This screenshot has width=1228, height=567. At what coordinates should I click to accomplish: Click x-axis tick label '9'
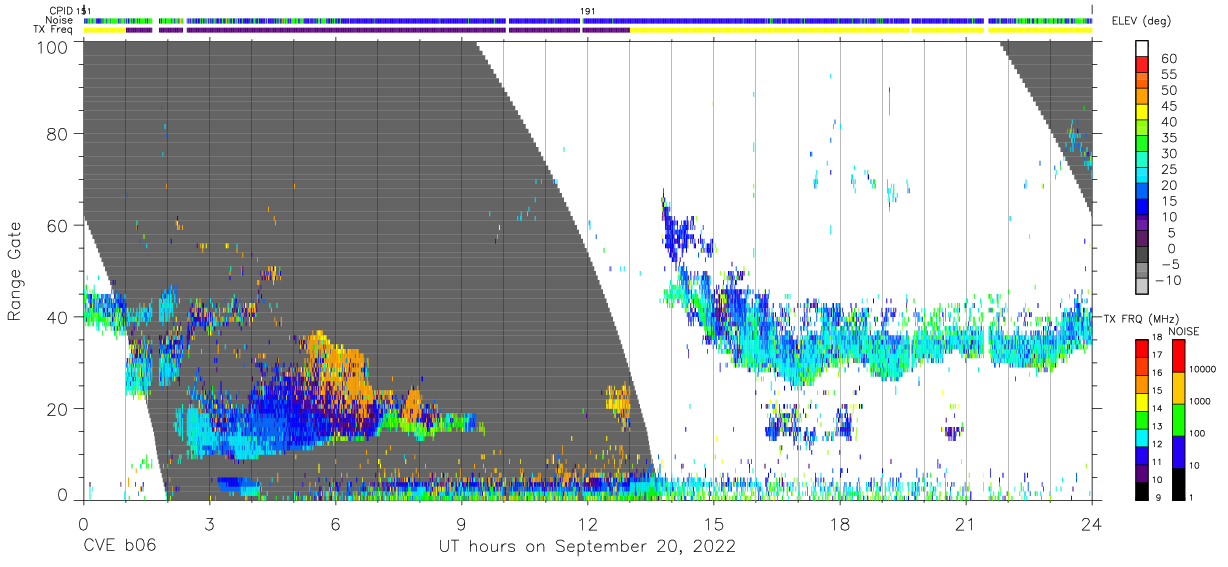[461, 523]
